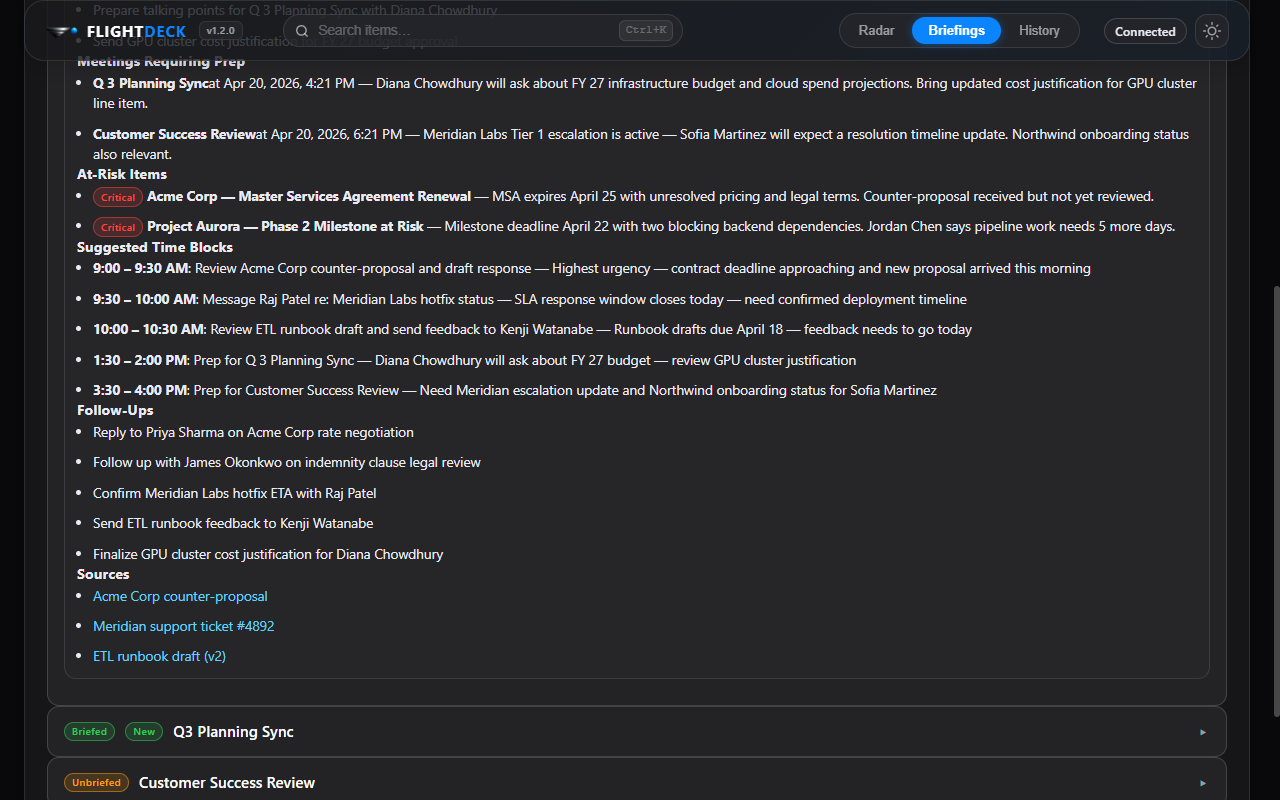Click the Unbriefed badge on Customer Success Review
The width and height of the screenshot is (1280, 800).
point(96,783)
